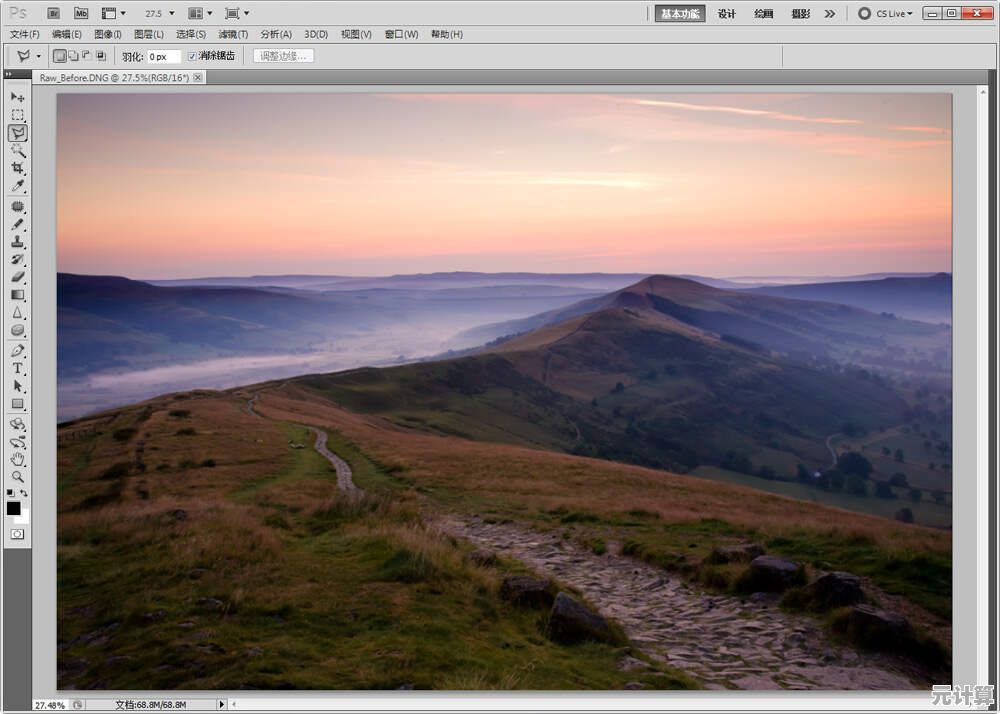The height and width of the screenshot is (714, 1000).
Task: Open the 27.5 zoom level dropdown
Action: click(159, 14)
